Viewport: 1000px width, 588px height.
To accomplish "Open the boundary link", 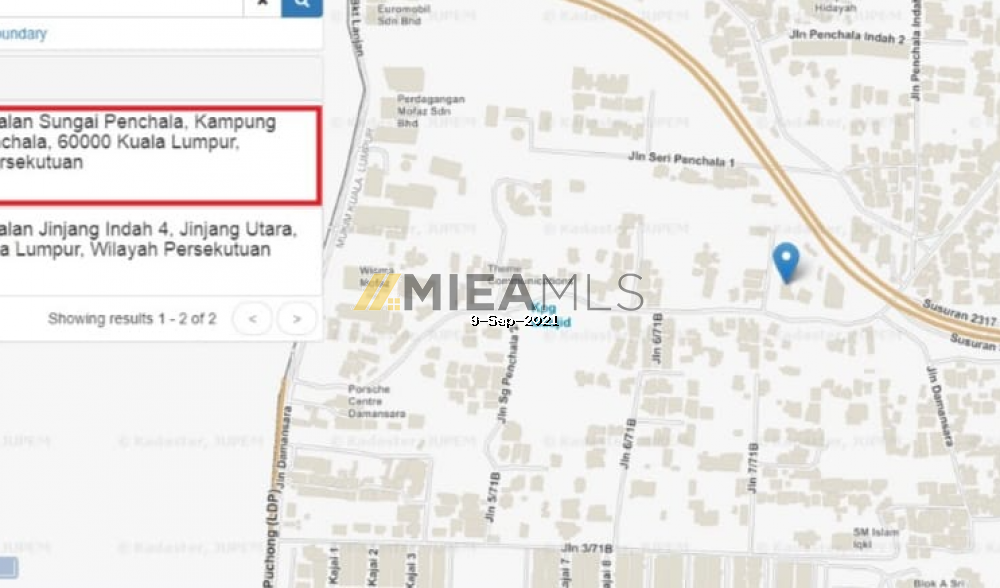I will [23, 33].
